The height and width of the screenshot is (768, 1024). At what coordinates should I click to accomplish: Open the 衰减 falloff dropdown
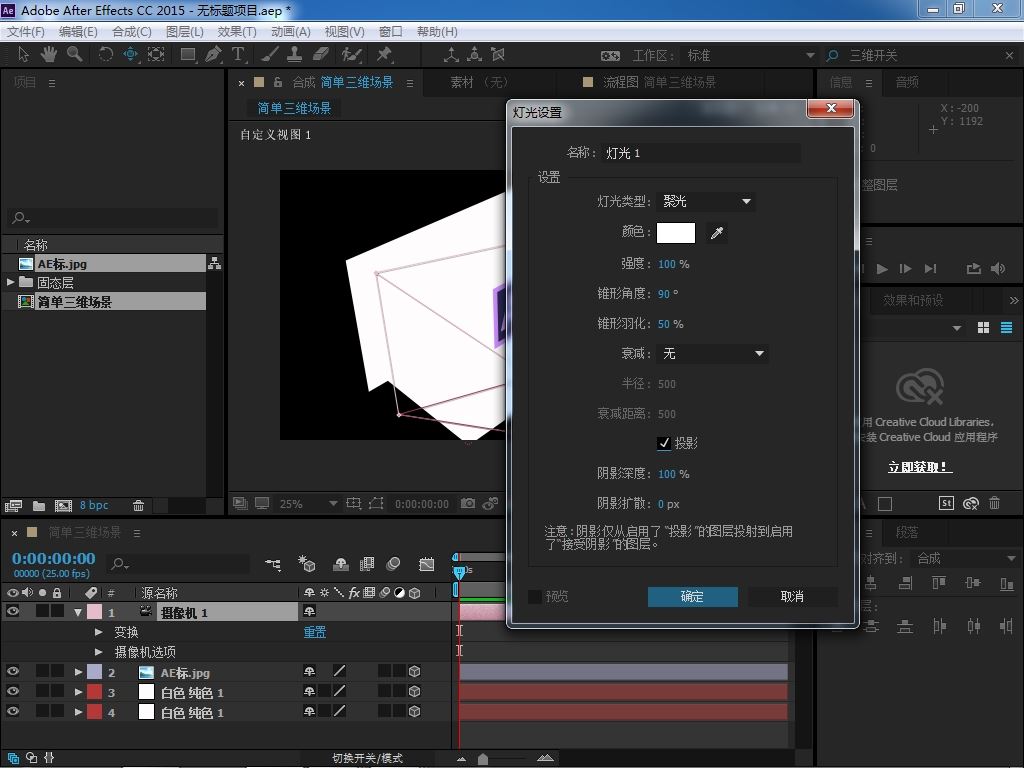pos(712,353)
